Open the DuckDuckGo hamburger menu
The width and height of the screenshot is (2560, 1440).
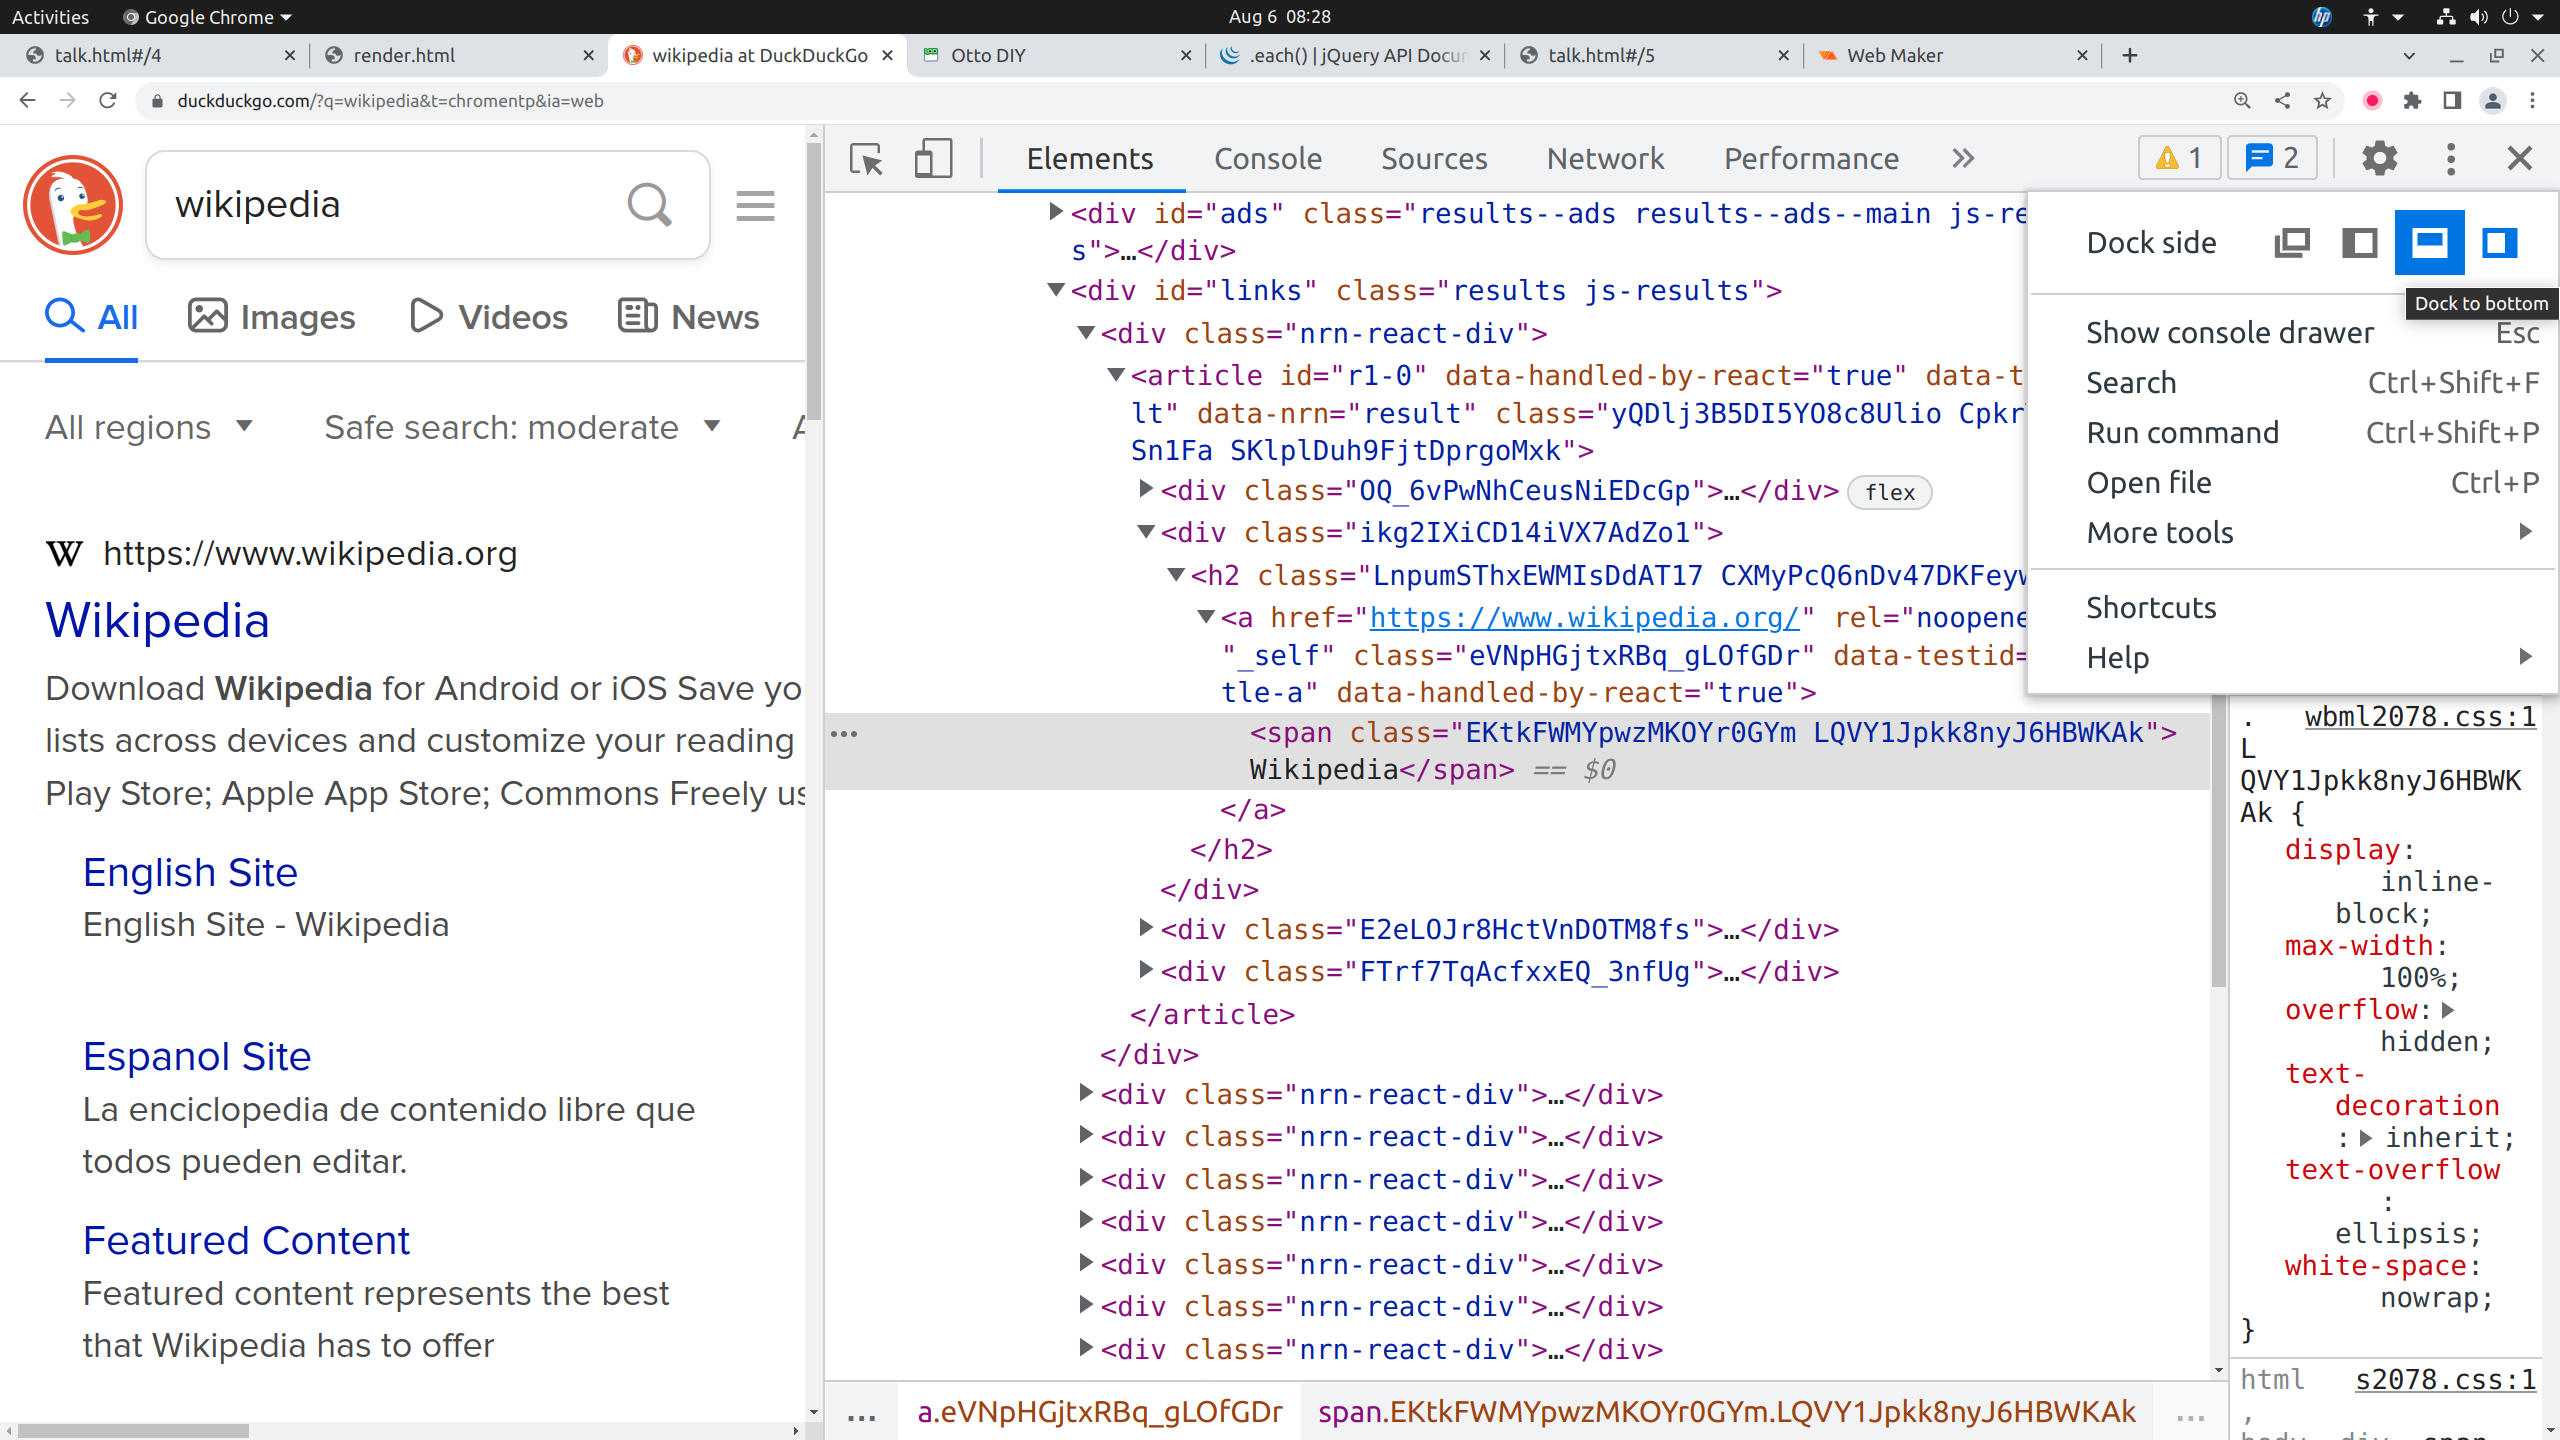point(755,206)
